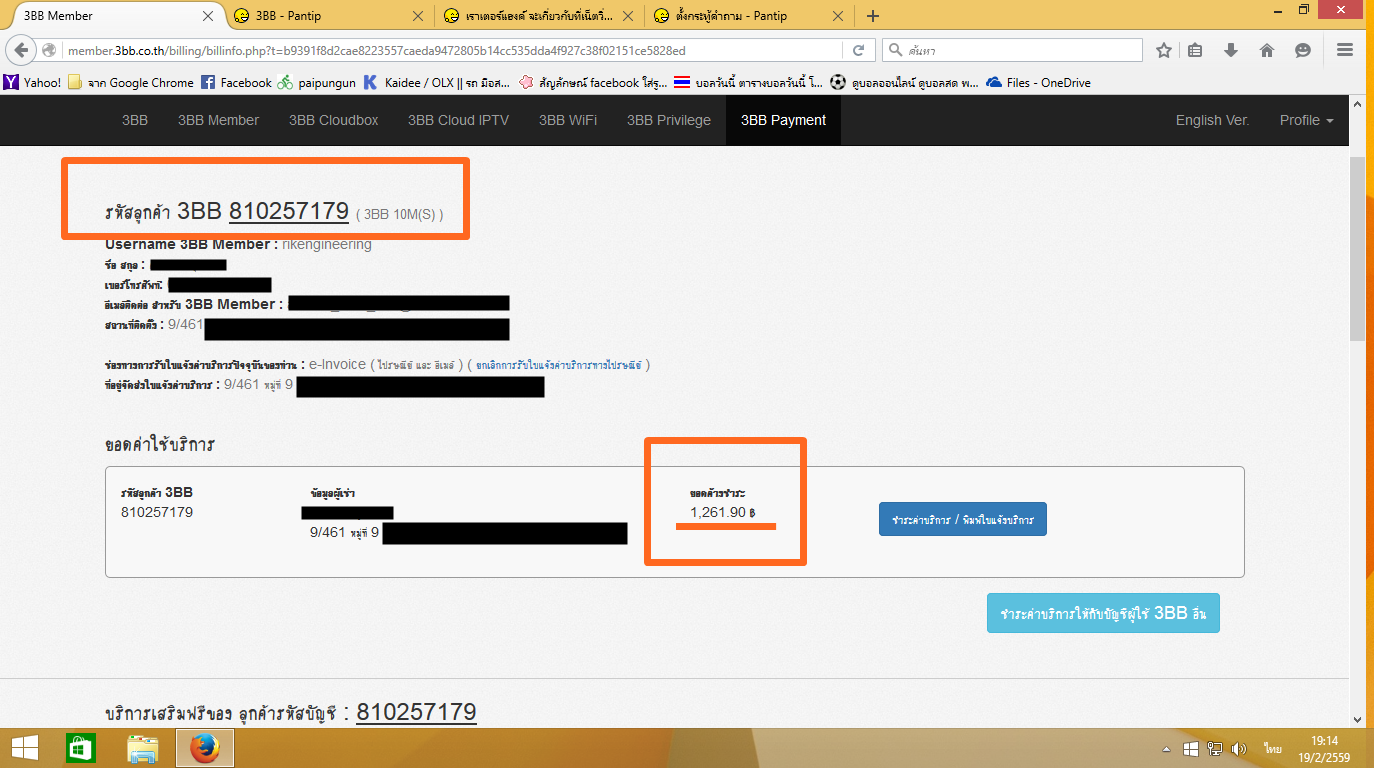Open File Explorer from the taskbar
The image size is (1374, 768).
(143, 747)
